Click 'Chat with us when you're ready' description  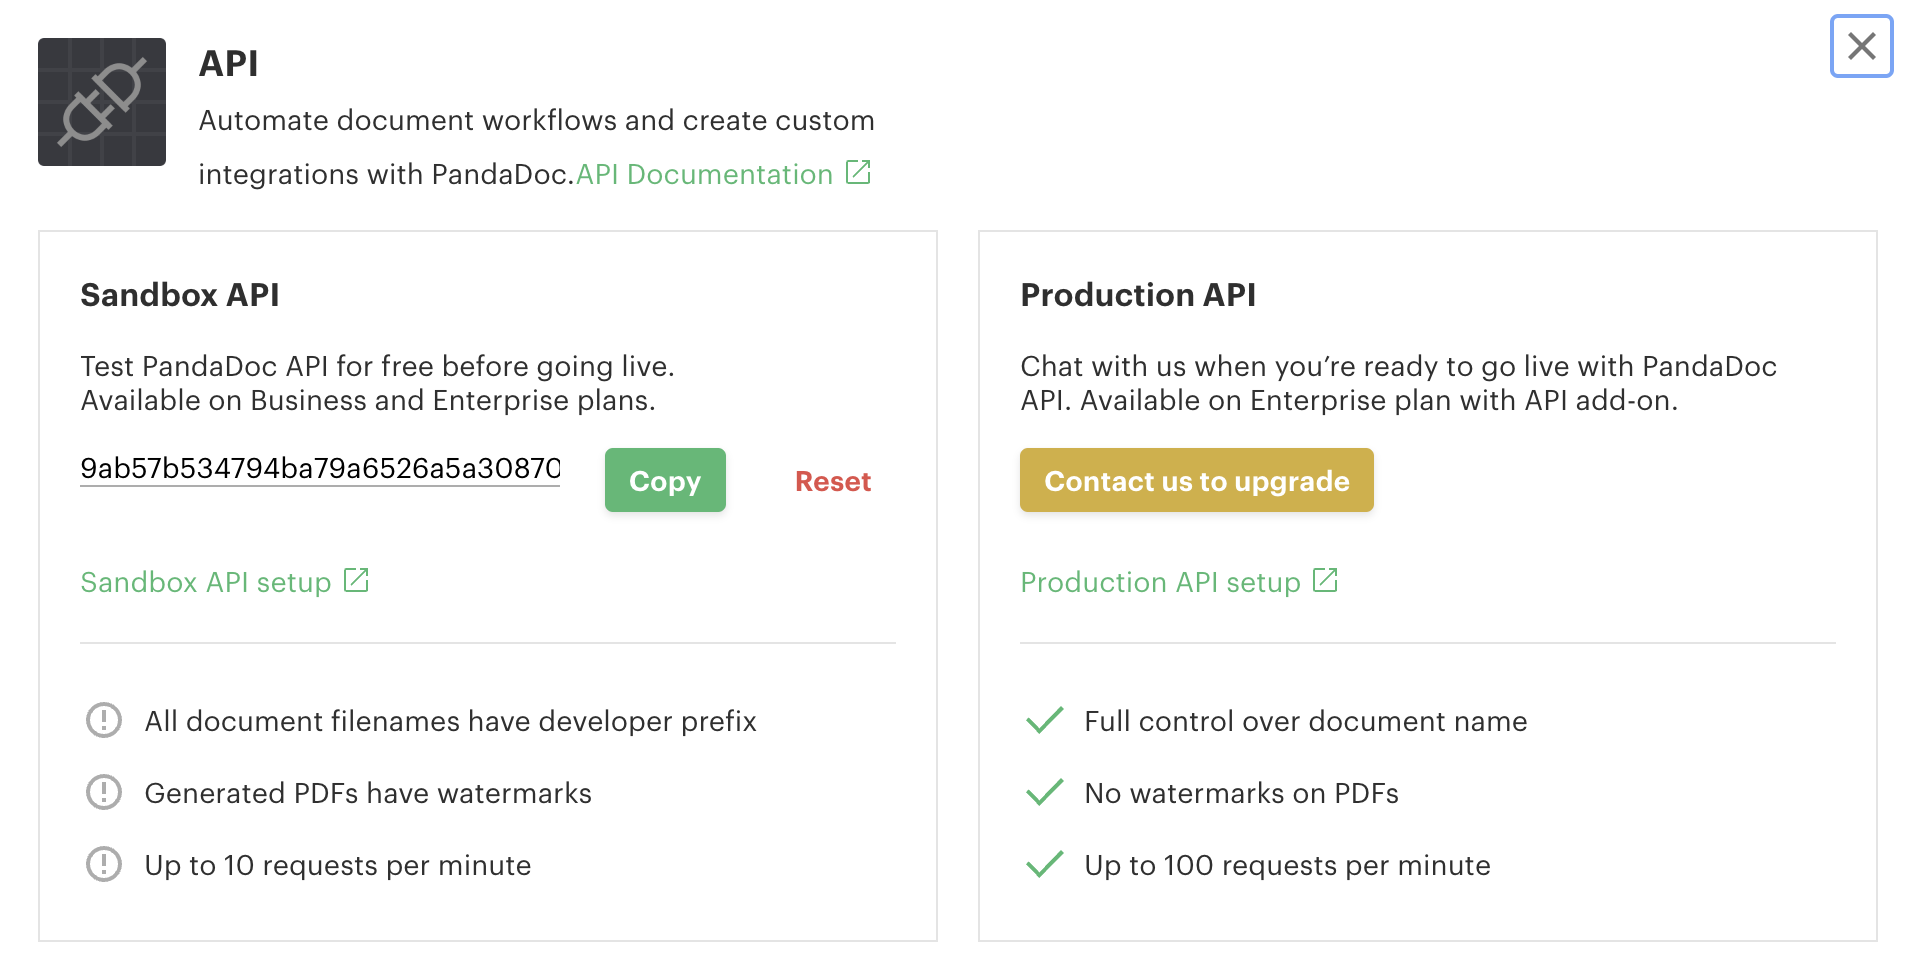coord(1398,383)
